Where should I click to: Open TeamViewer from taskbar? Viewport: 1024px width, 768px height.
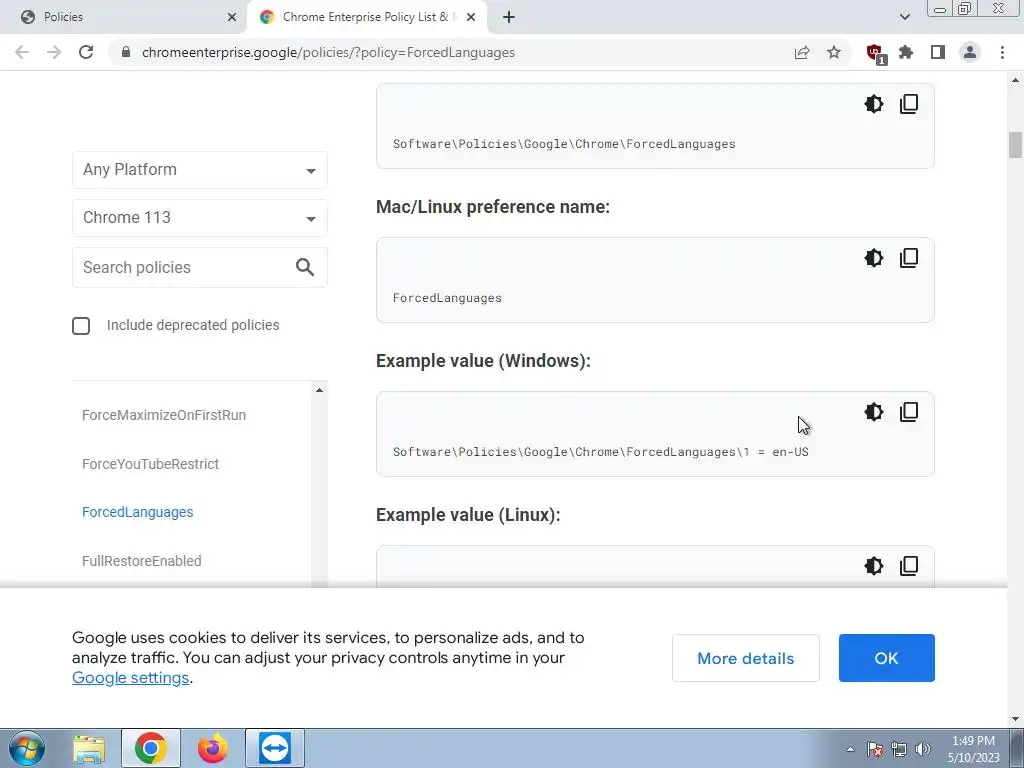click(x=275, y=748)
